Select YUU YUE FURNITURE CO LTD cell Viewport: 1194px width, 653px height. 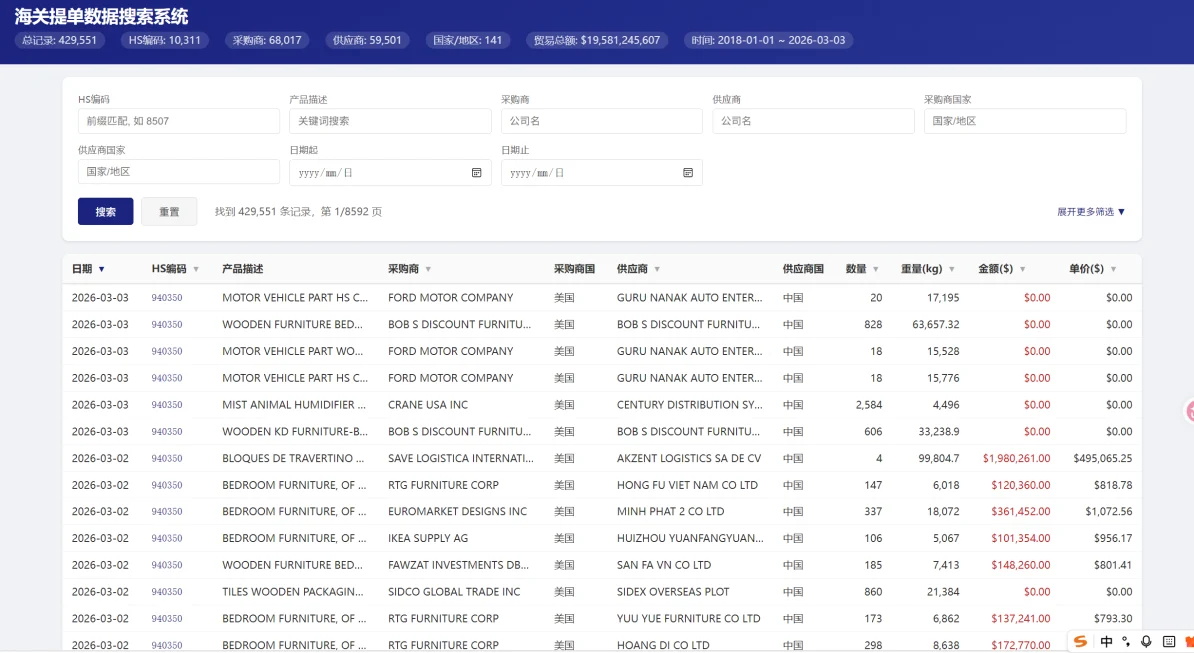(689, 619)
